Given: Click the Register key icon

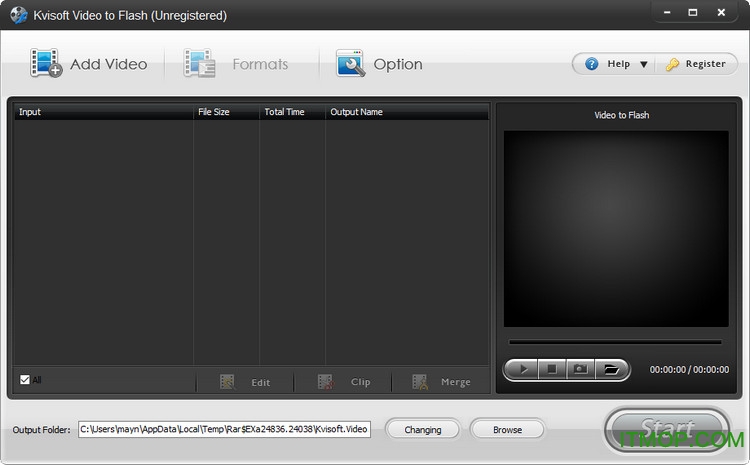Looking at the screenshot, I should pyautogui.click(x=672, y=64).
